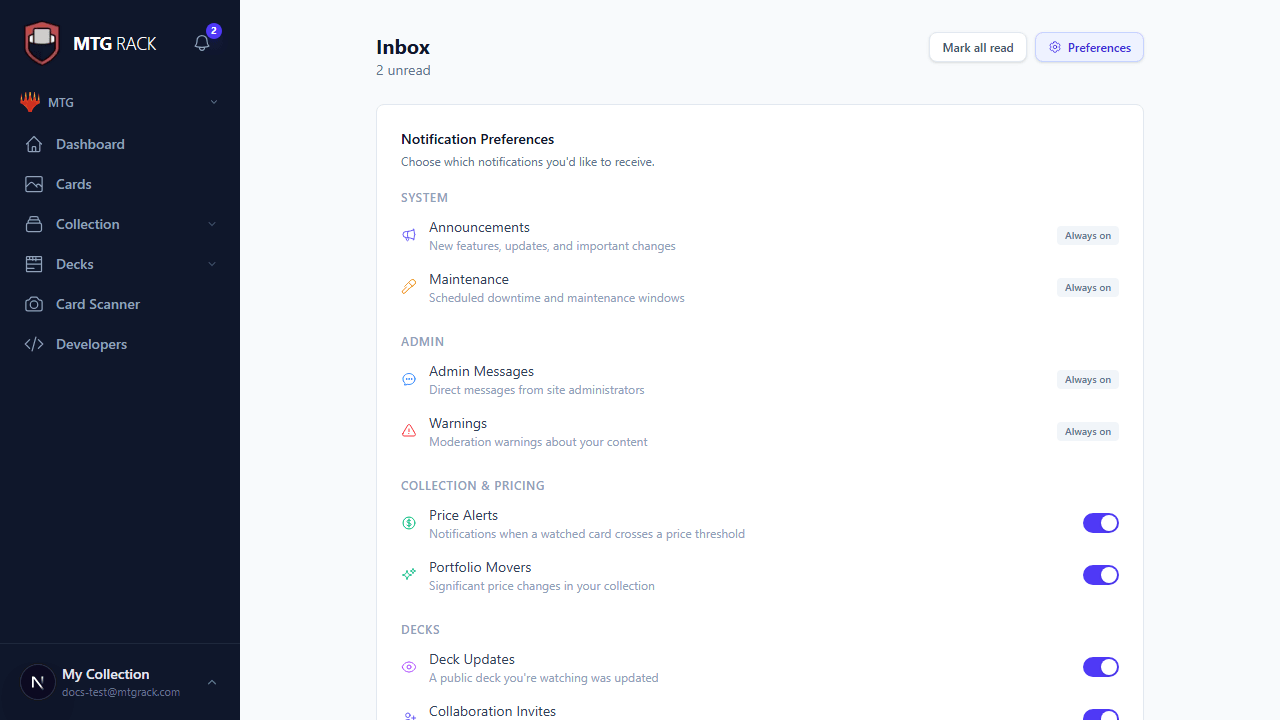Click the Deck Updates eye icon
1280x720 pixels.
[x=408, y=666]
